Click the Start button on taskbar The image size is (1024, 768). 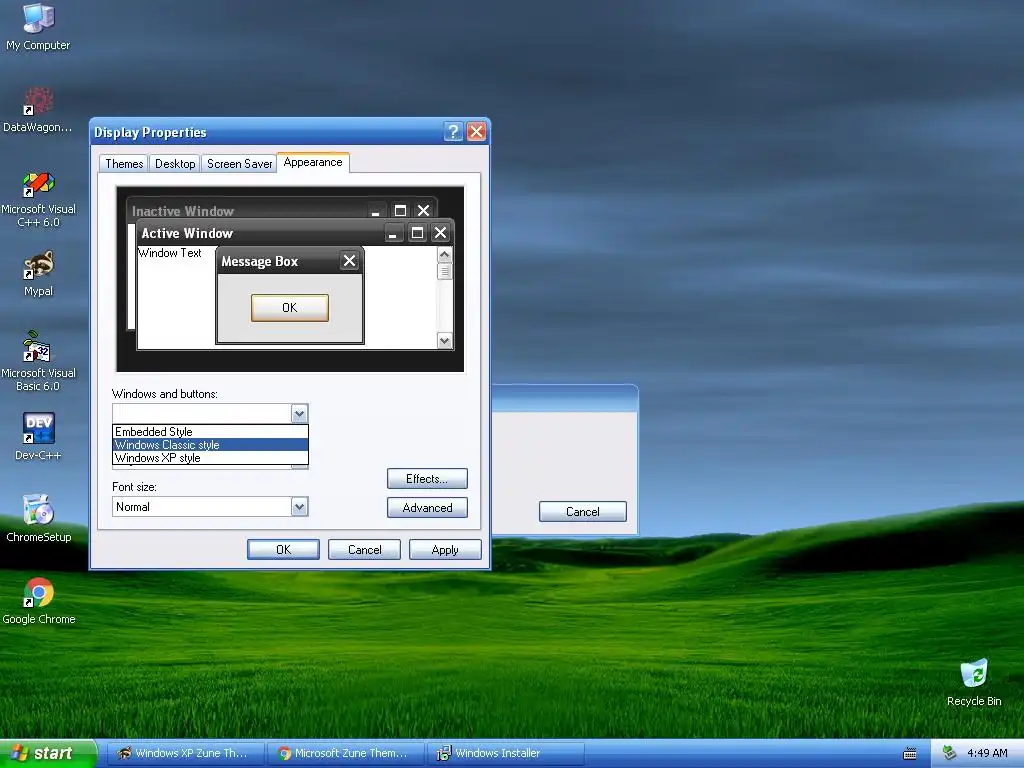coord(48,753)
